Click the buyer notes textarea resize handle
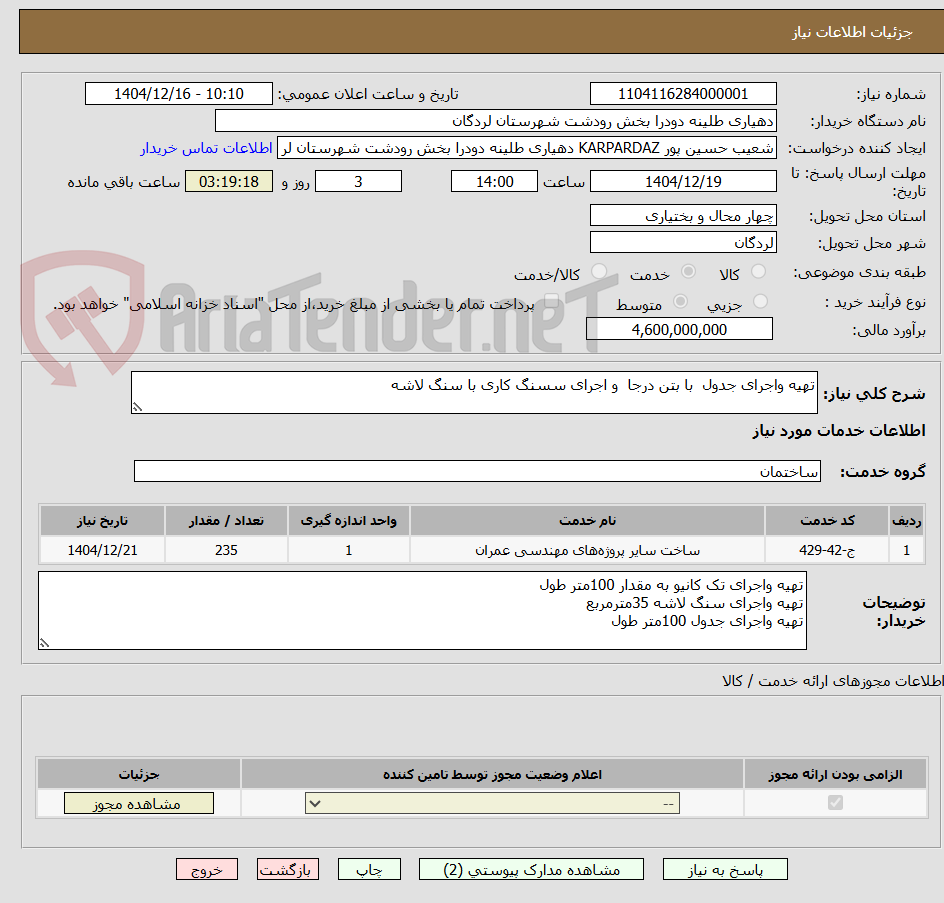 pos(45,644)
